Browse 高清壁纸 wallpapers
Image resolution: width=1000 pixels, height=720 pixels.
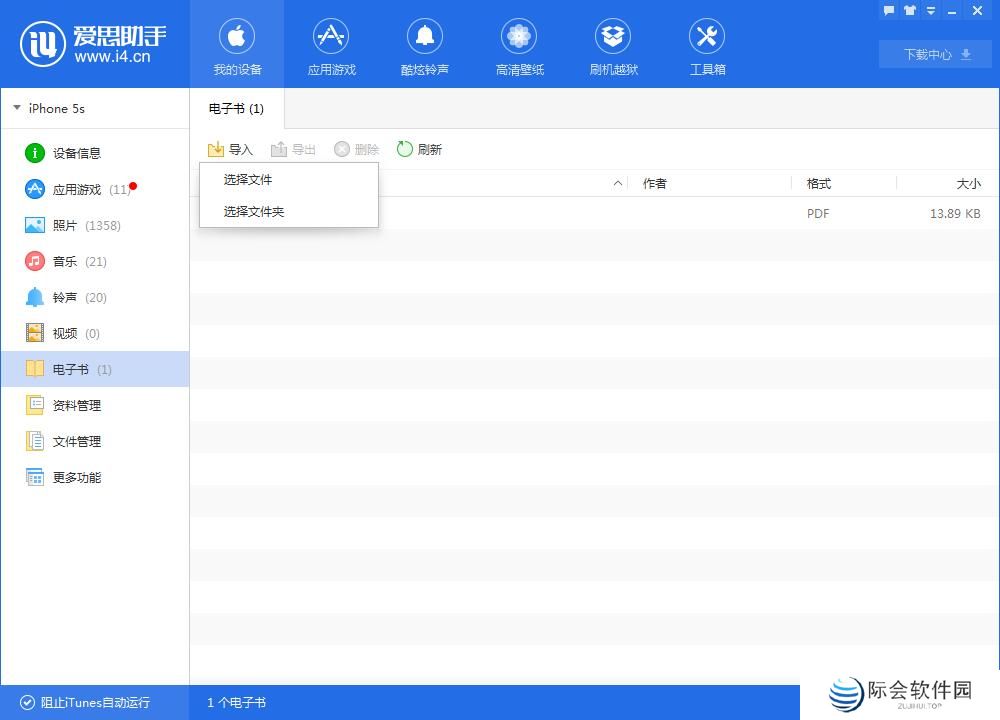pos(519,45)
